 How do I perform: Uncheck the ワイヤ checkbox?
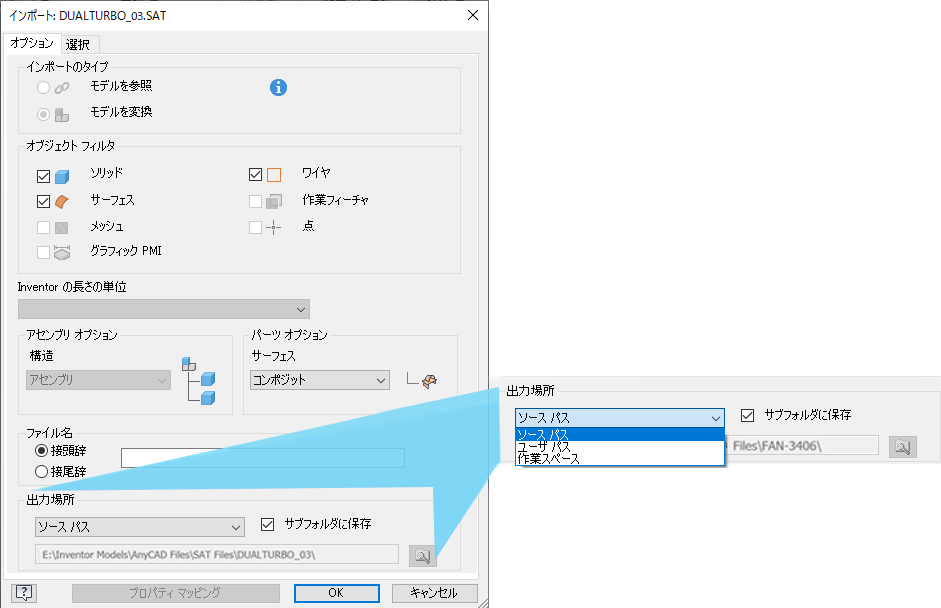[x=255, y=174]
